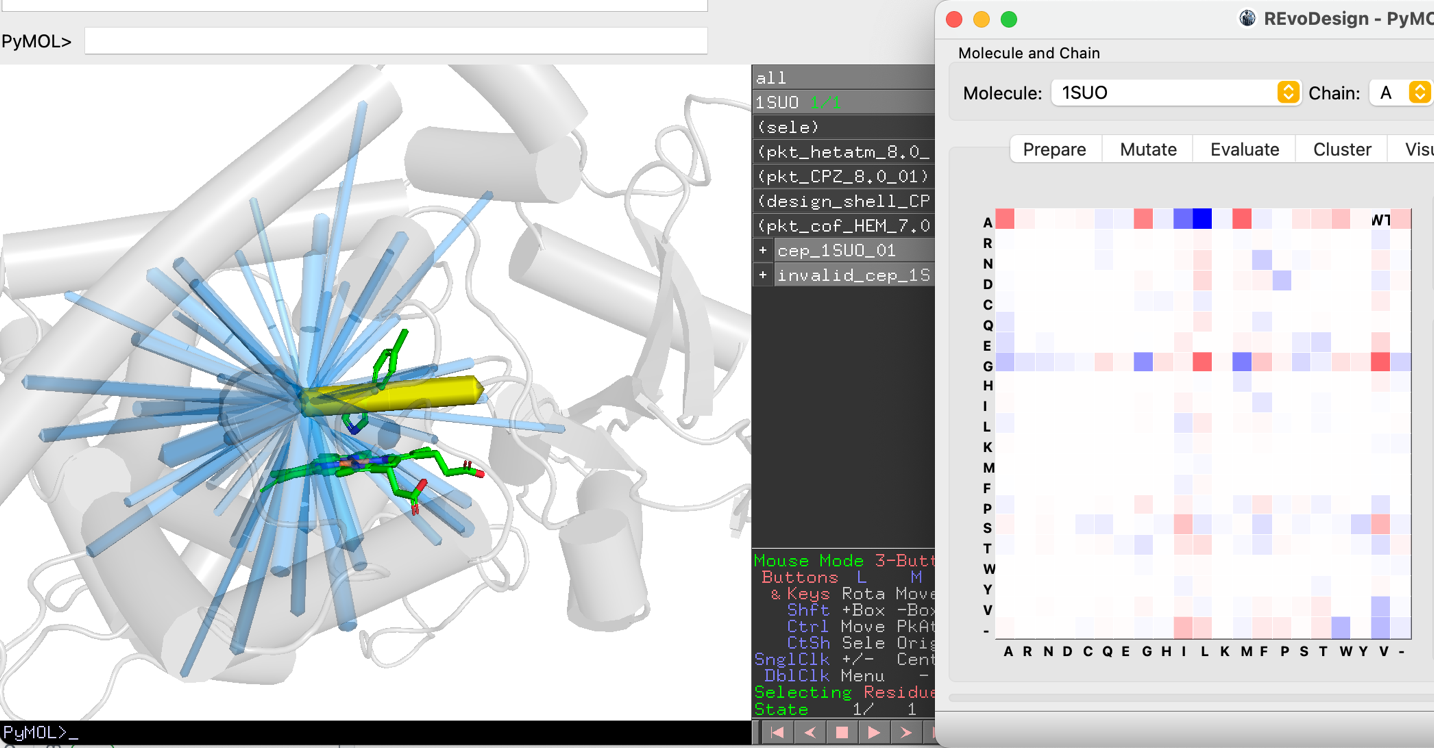
Task: Switch to the Evaluate tab
Action: [x=1244, y=149]
